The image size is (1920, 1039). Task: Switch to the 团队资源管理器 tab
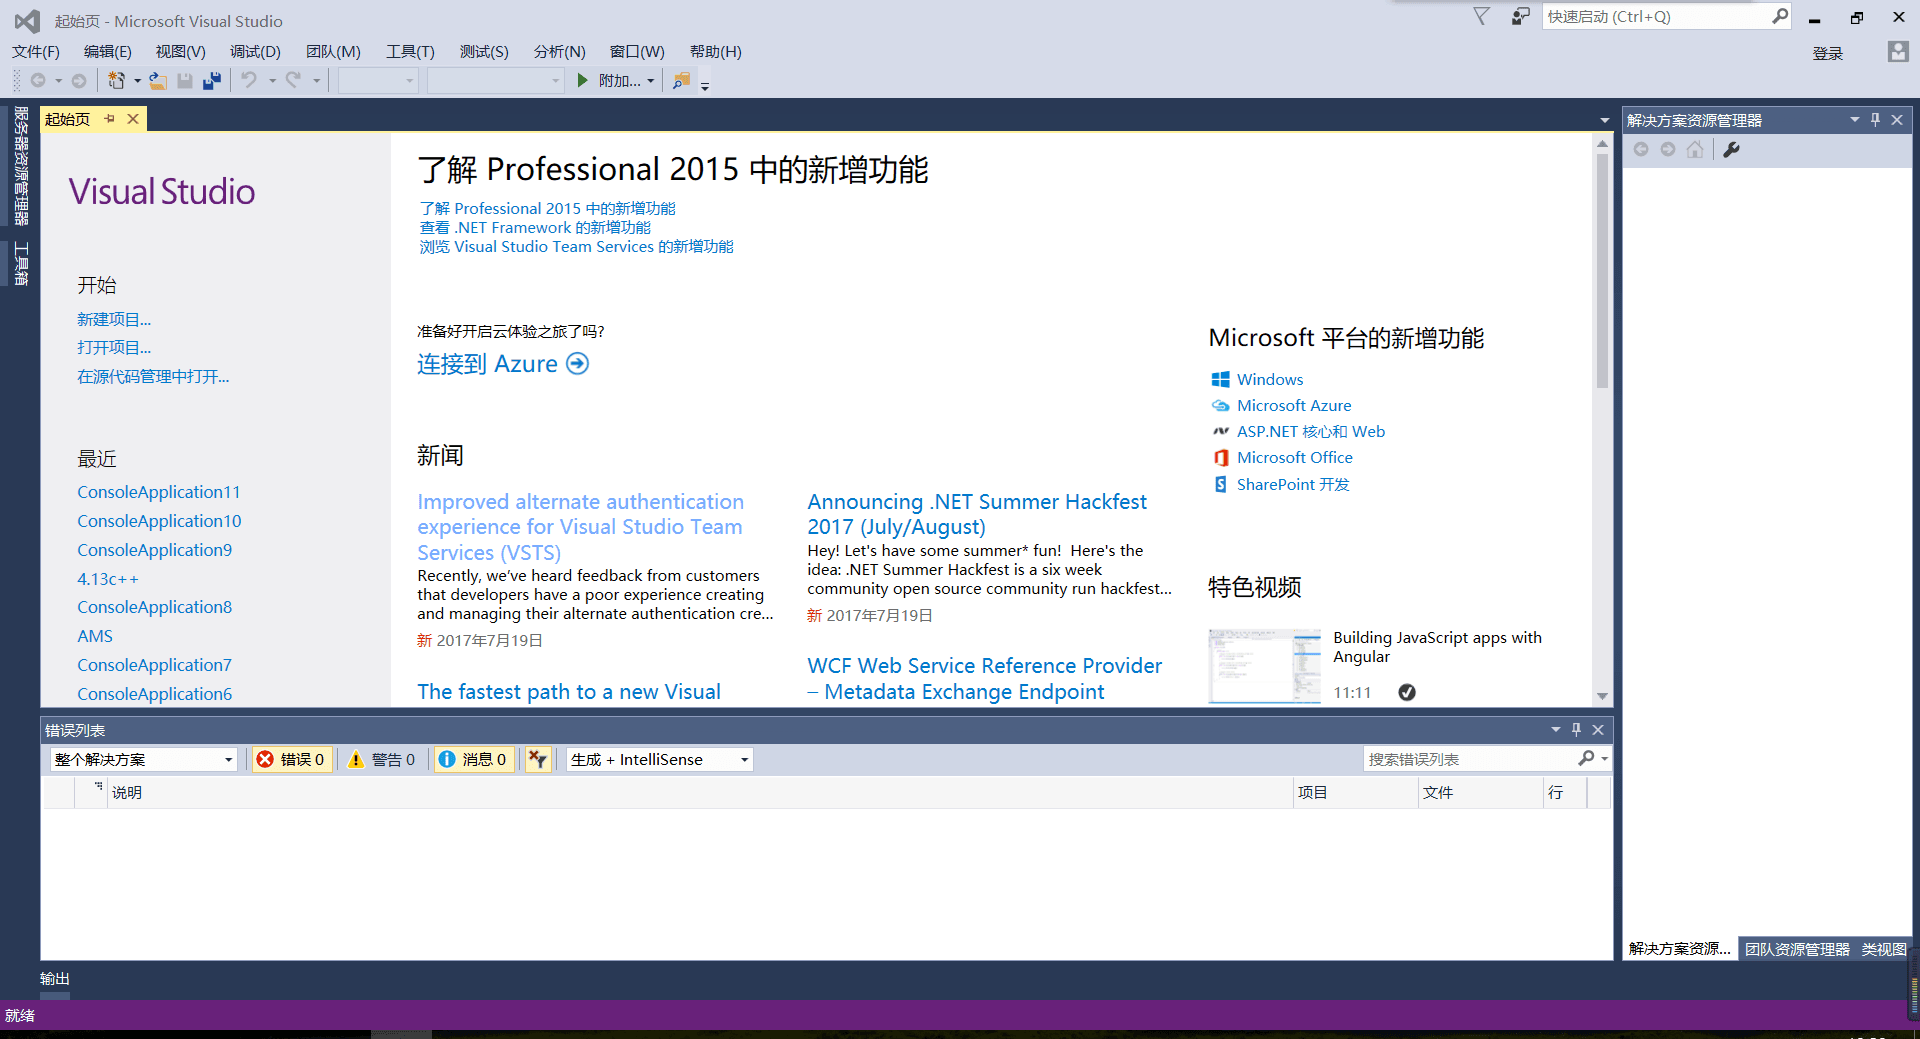[1796, 948]
